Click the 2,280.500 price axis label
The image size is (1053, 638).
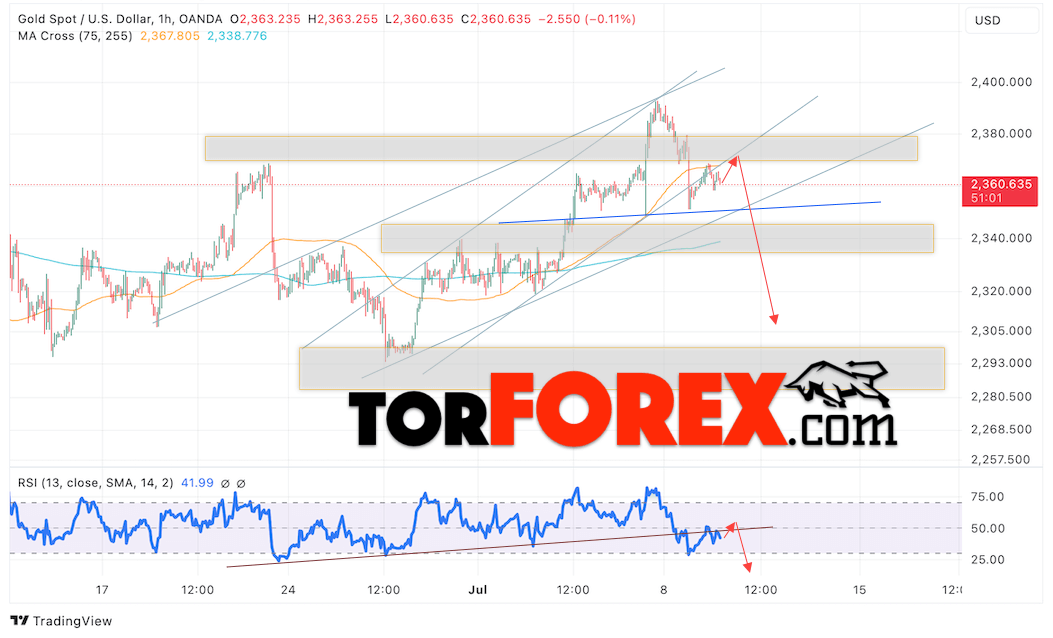[1001, 396]
